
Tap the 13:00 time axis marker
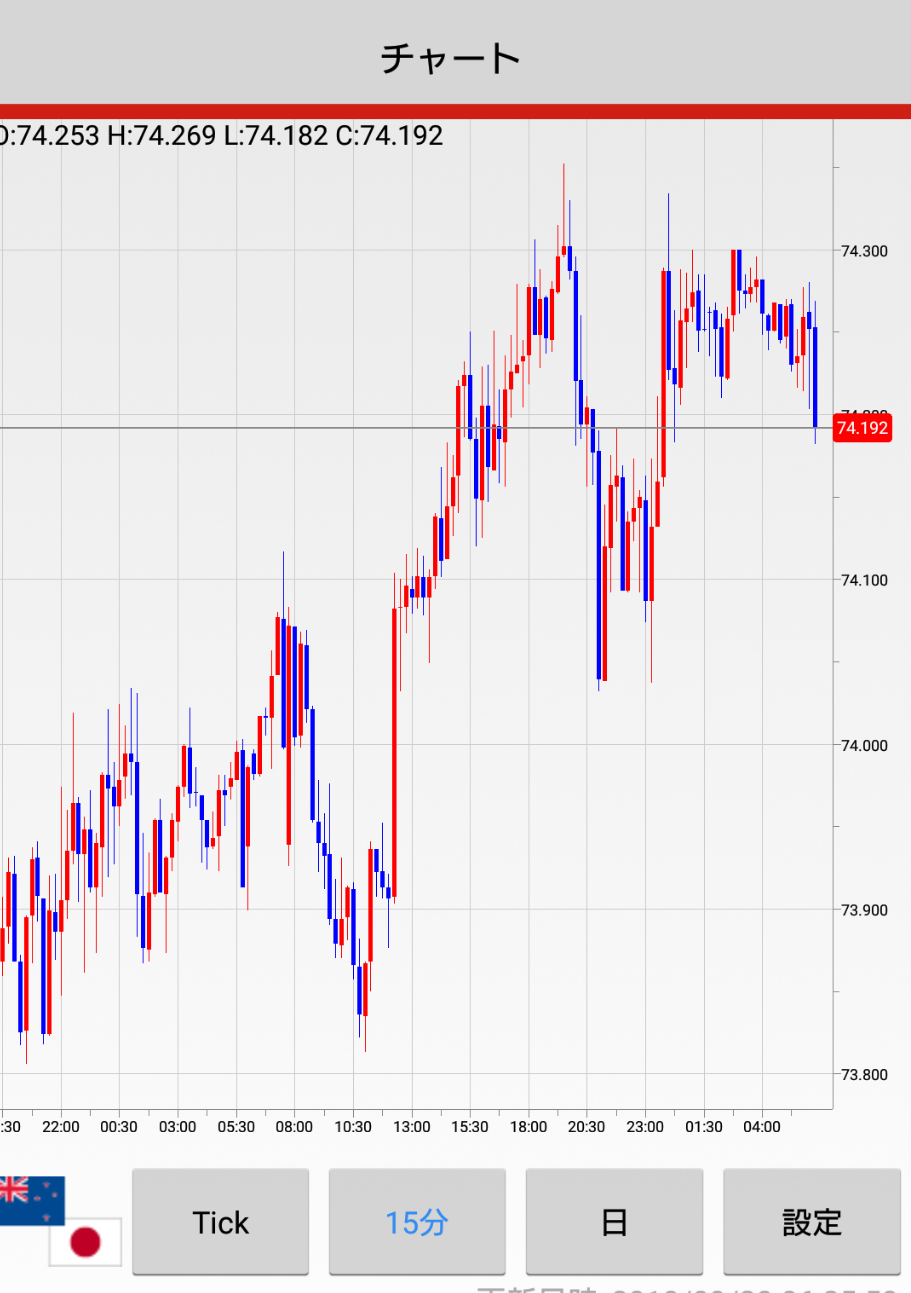click(x=411, y=1127)
